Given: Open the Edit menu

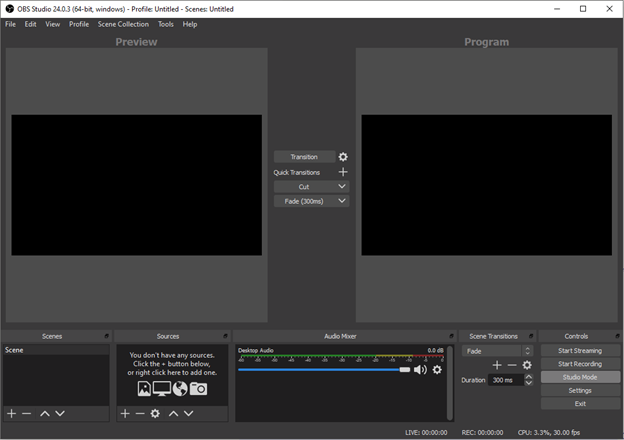Looking at the screenshot, I should coord(30,24).
